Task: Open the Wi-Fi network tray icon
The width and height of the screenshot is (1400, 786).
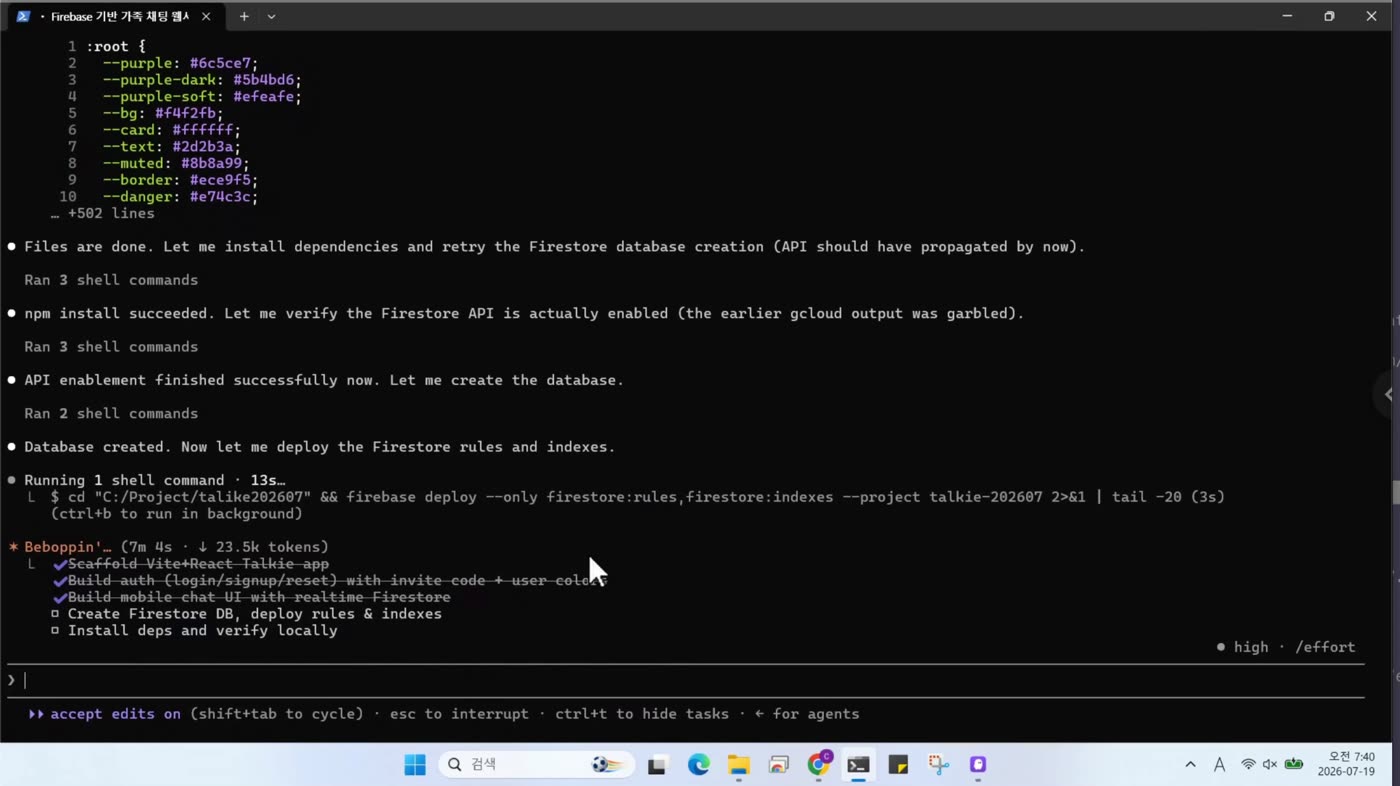Action: pyautogui.click(x=1248, y=765)
